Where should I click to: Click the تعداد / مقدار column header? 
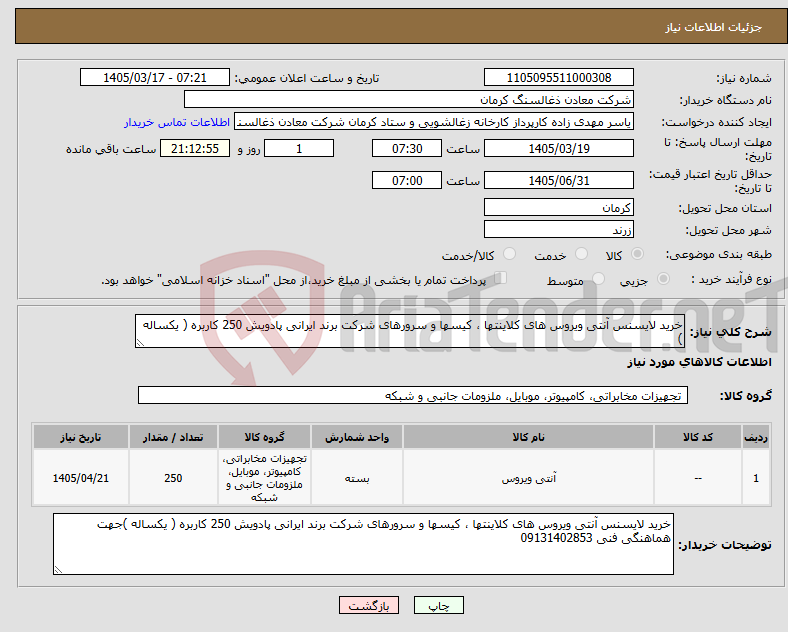click(173, 437)
